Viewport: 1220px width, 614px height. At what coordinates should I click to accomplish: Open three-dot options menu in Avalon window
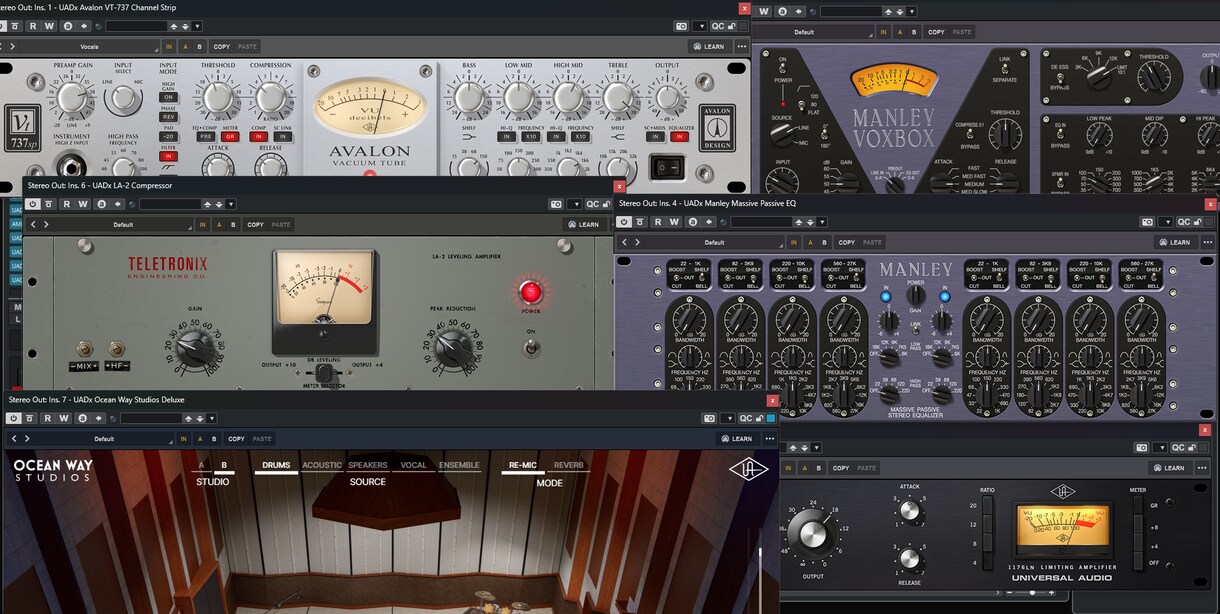(742, 46)
